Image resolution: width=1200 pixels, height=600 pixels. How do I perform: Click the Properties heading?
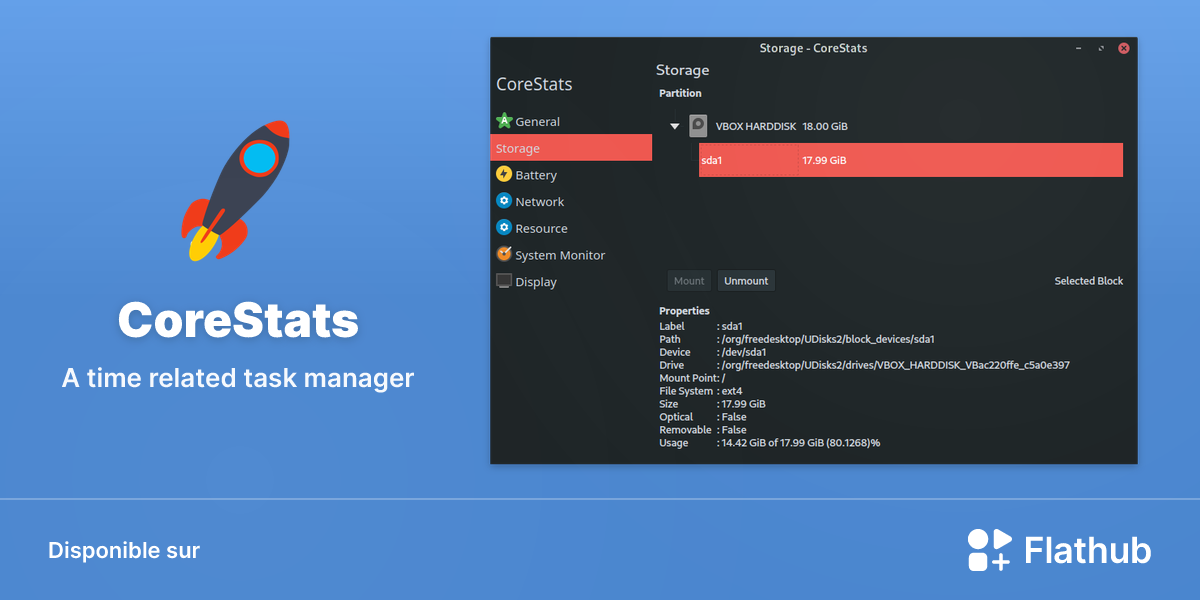pyautogui.click(x=684, y=311)
